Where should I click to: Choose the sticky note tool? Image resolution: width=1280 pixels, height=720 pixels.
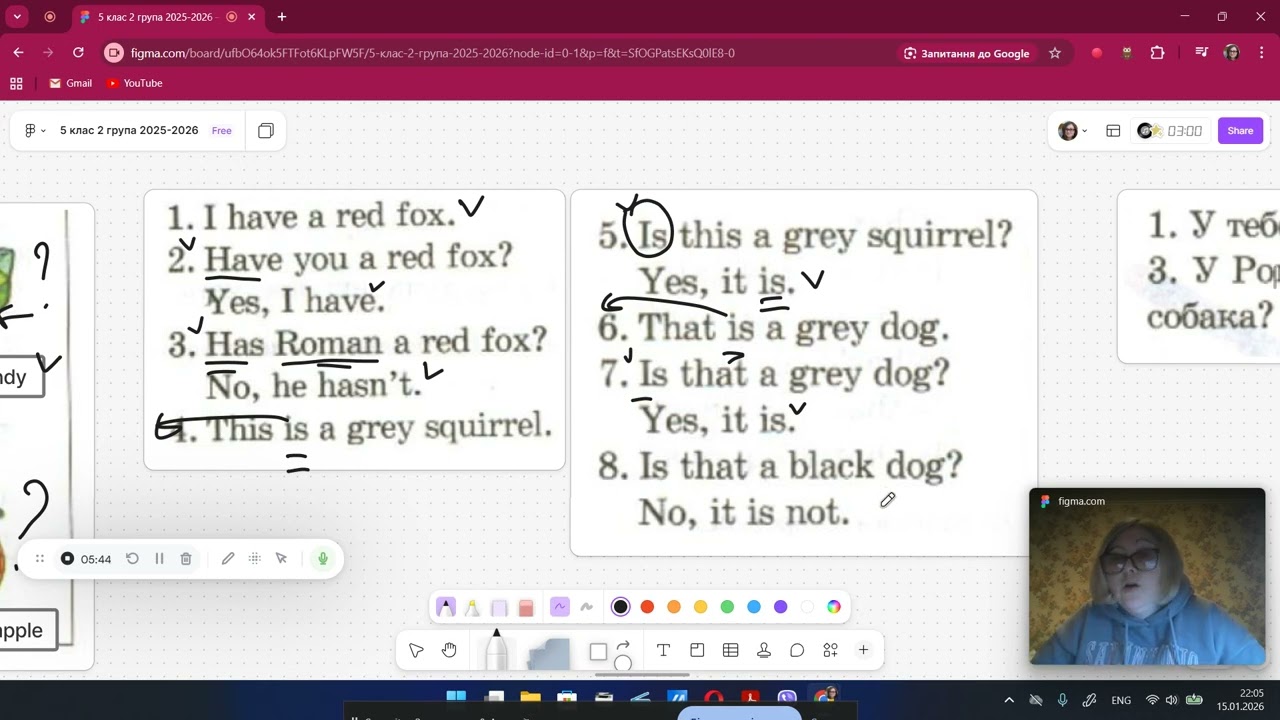[547, 654]
